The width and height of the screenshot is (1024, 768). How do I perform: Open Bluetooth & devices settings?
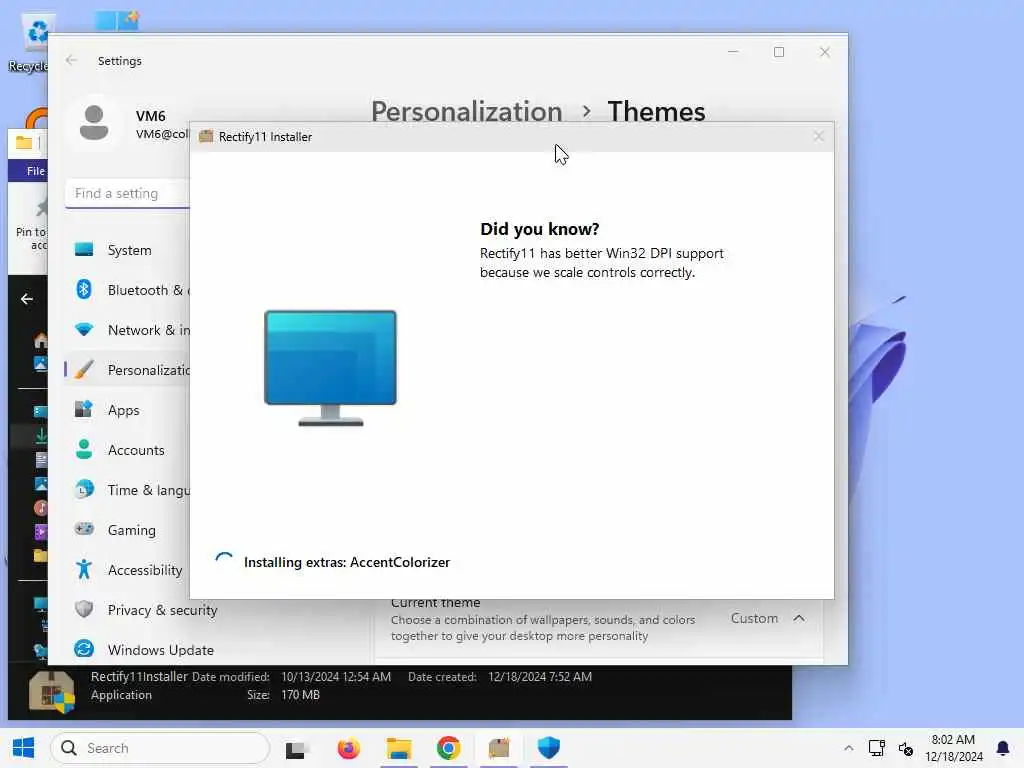(x=127, y=290)
